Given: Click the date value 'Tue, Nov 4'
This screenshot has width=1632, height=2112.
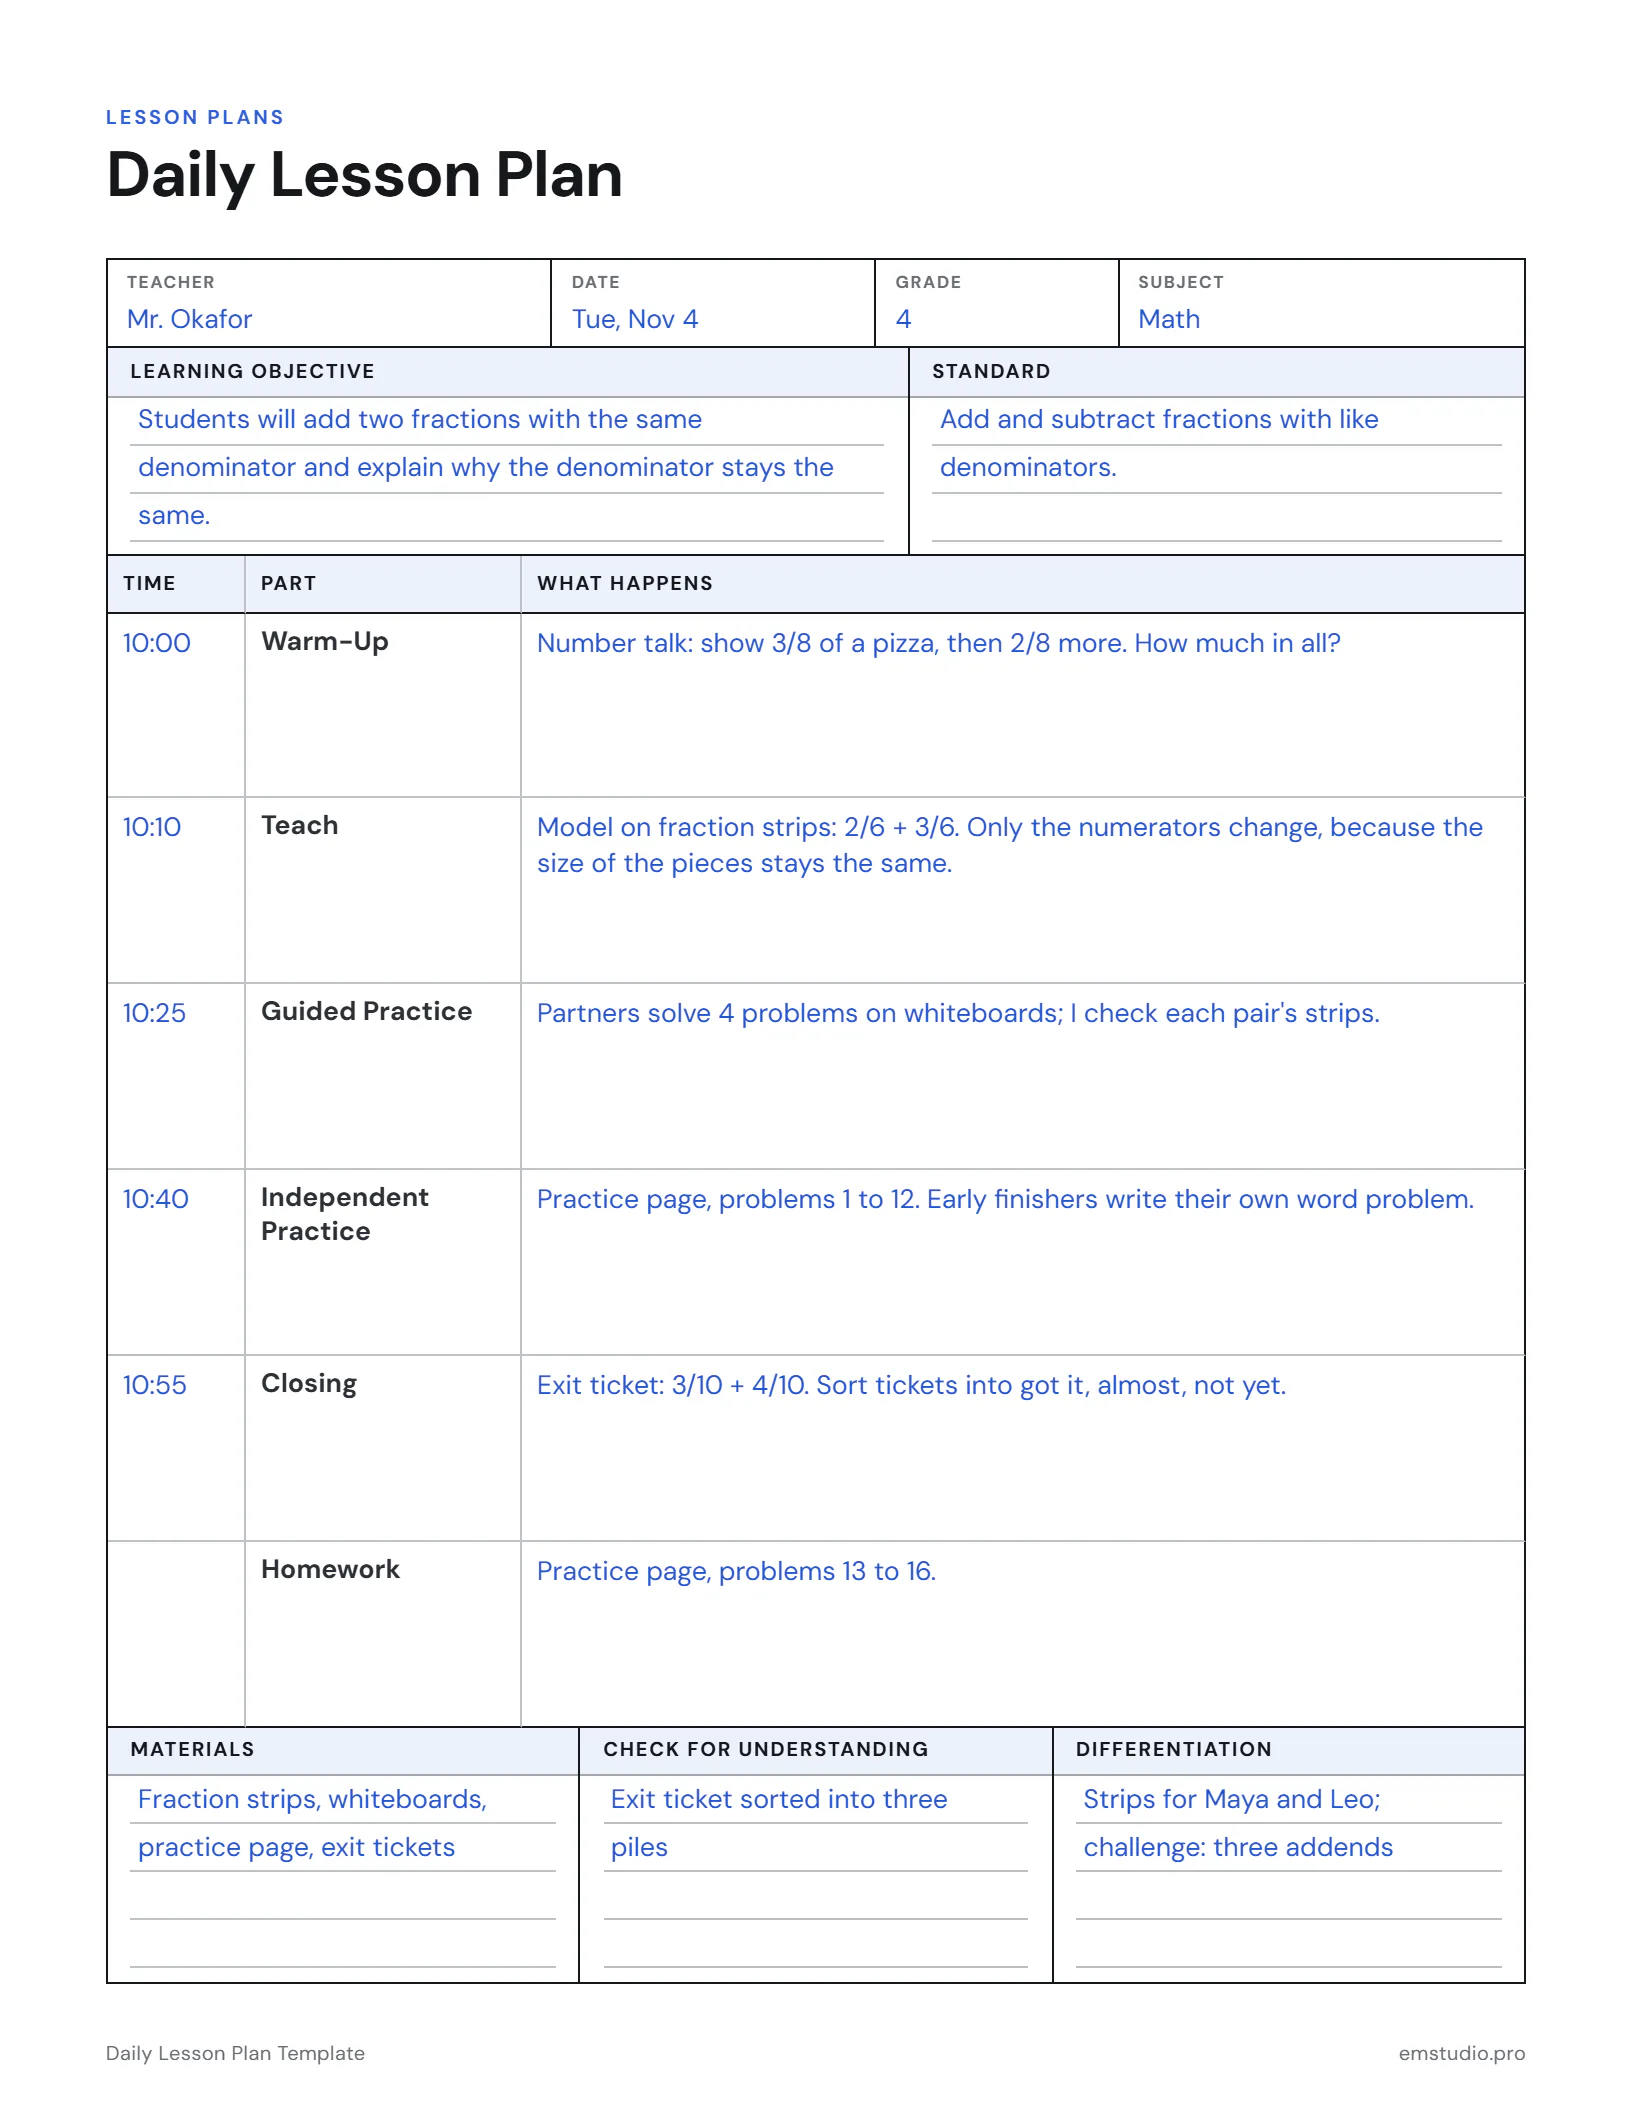Looking at the screenshot, I should [x=635, y=319].
